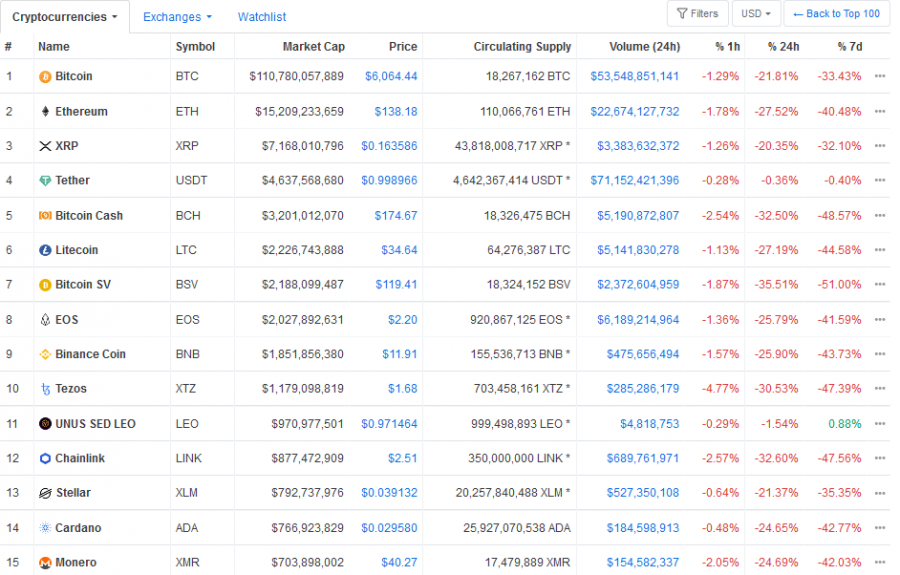Open the Filters button
Image resolution: width=900 pixels, height=575 pixels.
point(697,14)
